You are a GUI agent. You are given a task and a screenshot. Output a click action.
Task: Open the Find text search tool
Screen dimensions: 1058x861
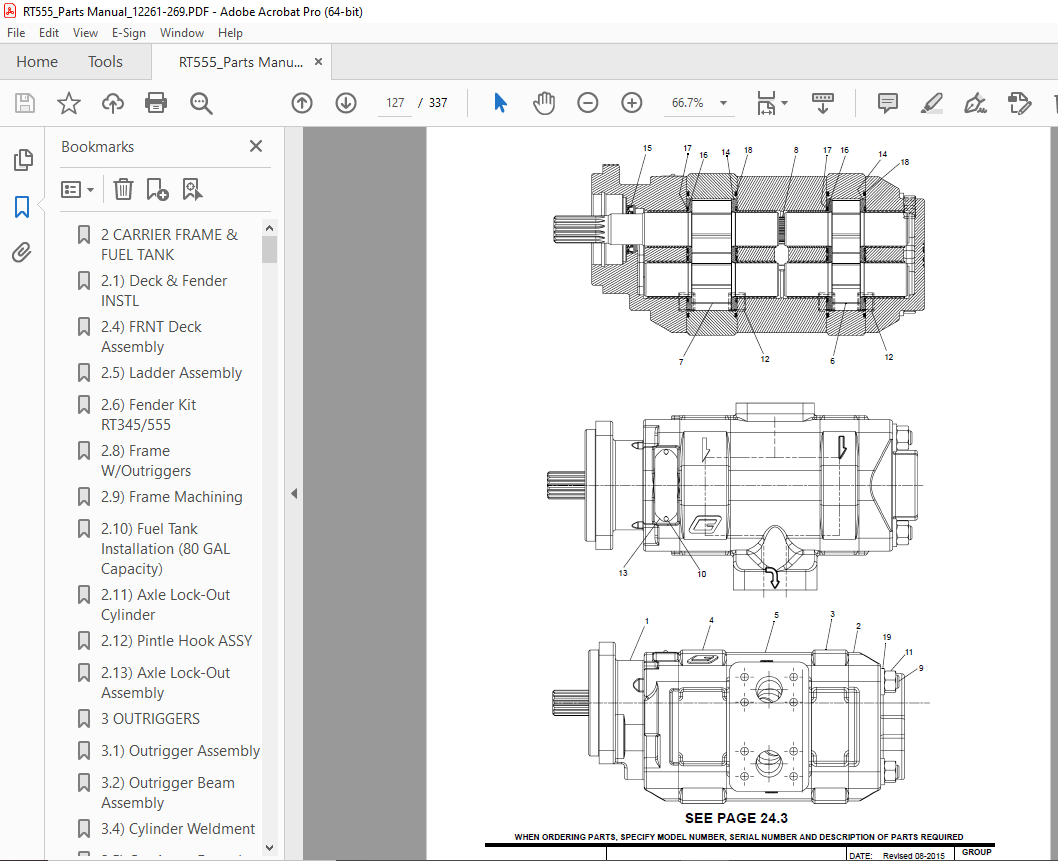coord(201,103)
